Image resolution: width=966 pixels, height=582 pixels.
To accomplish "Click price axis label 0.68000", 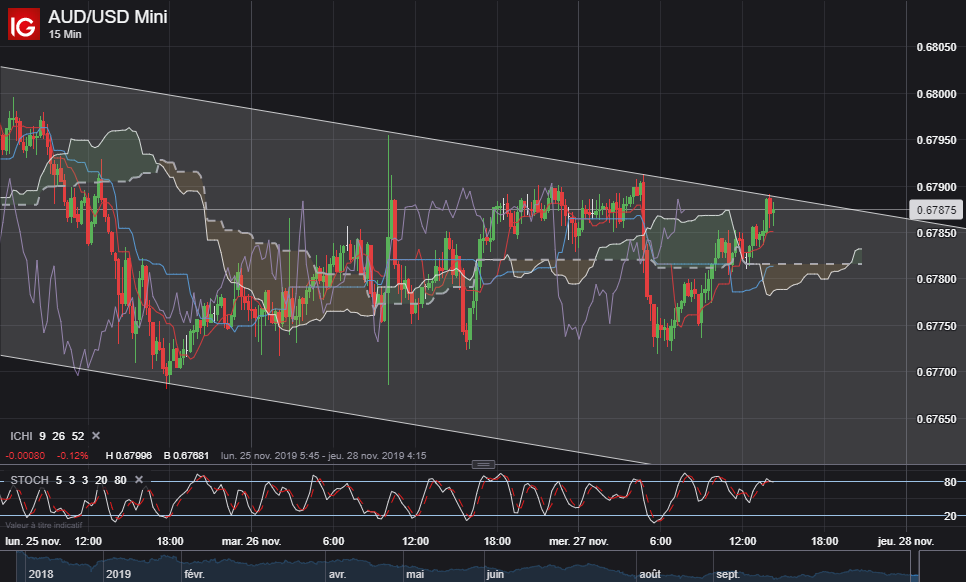I will click(x=936, y=94).
